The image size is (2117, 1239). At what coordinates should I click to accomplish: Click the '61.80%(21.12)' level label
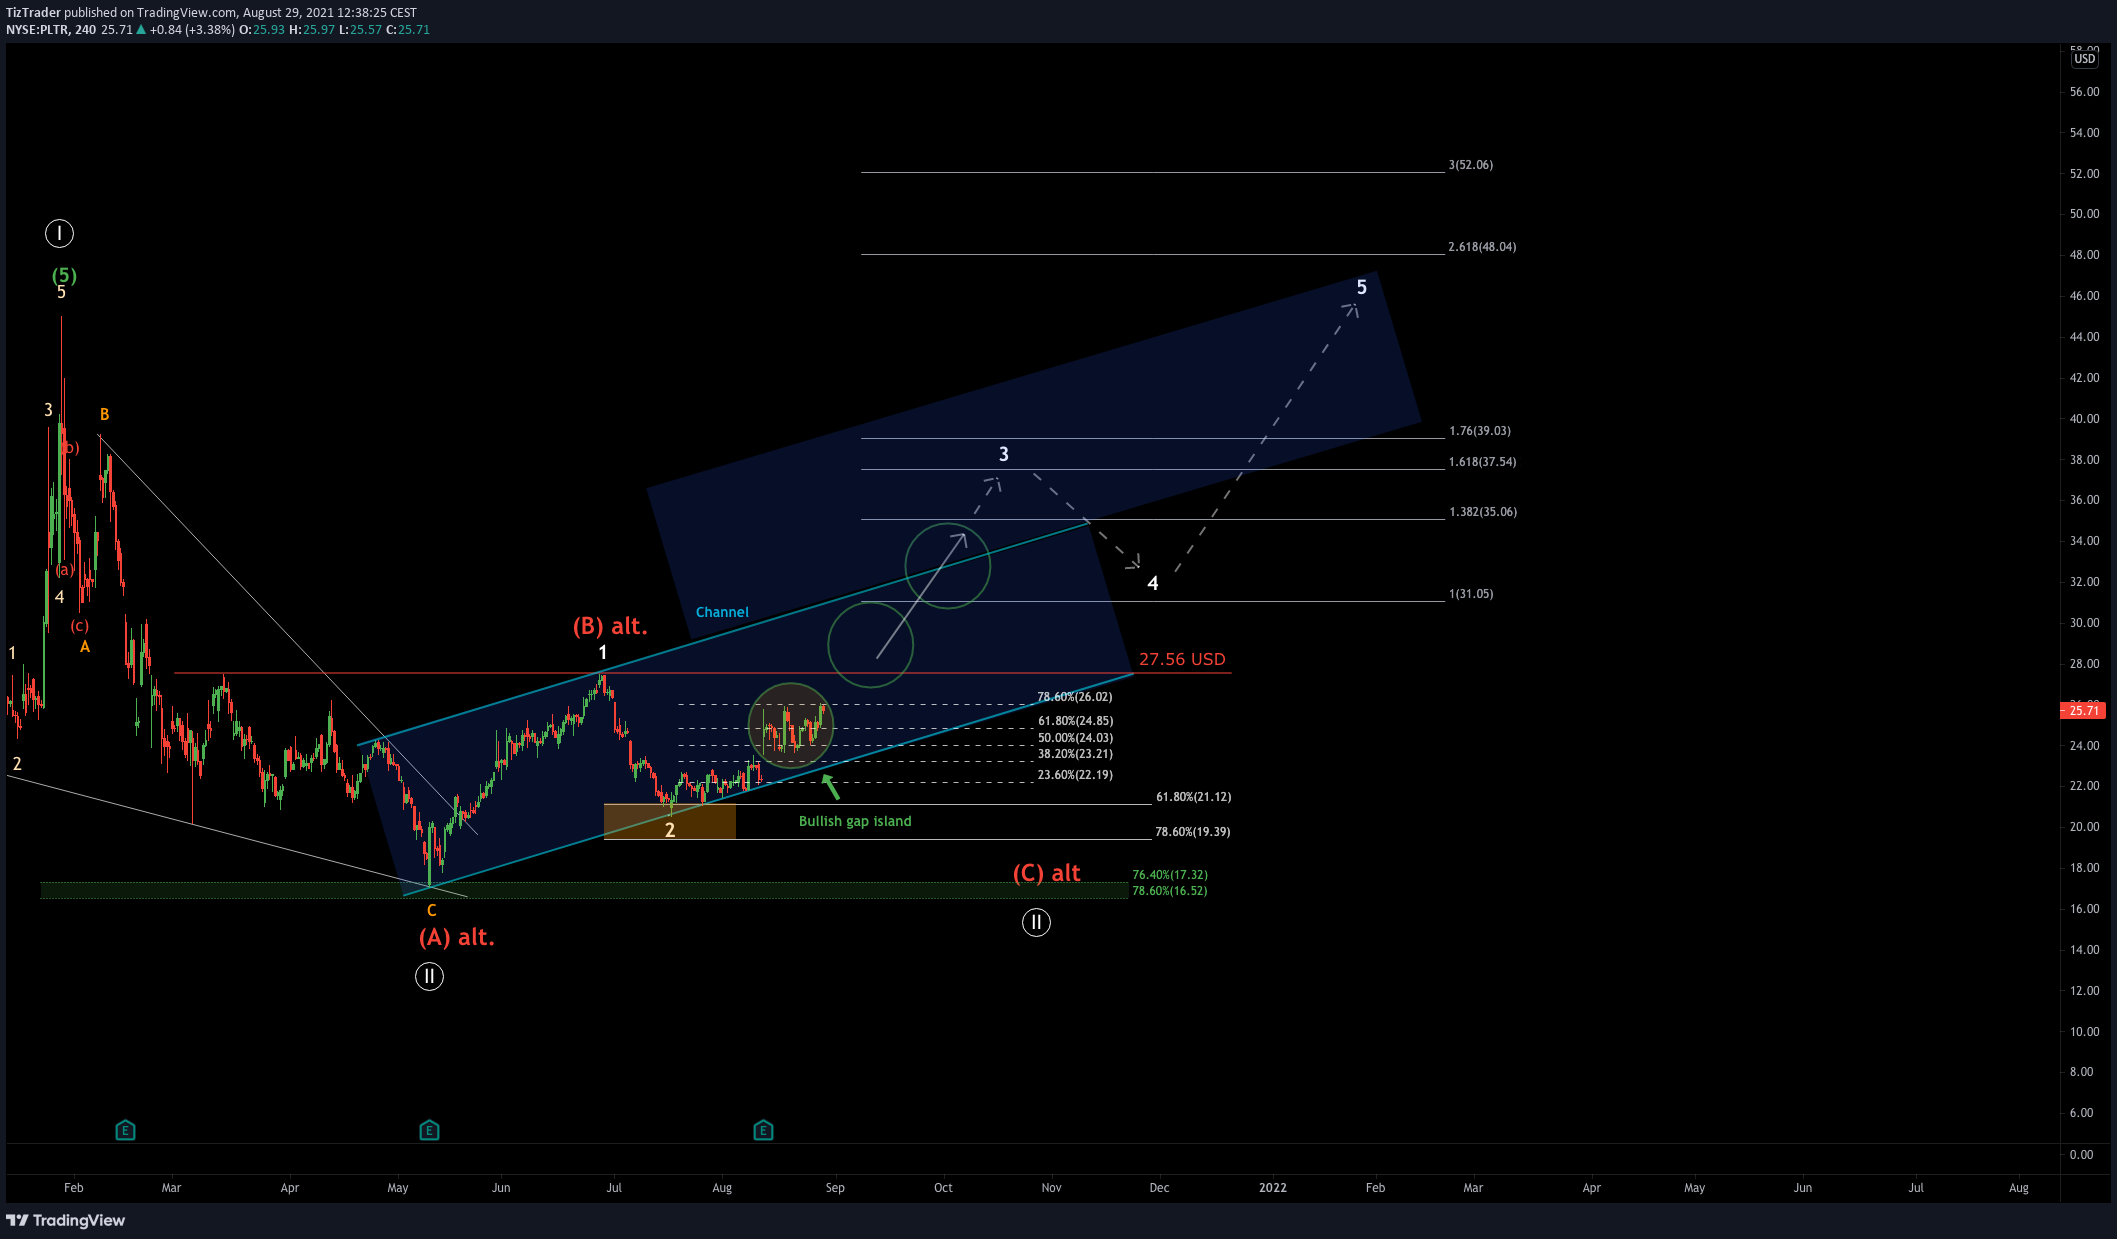[x=1193, y=797]
